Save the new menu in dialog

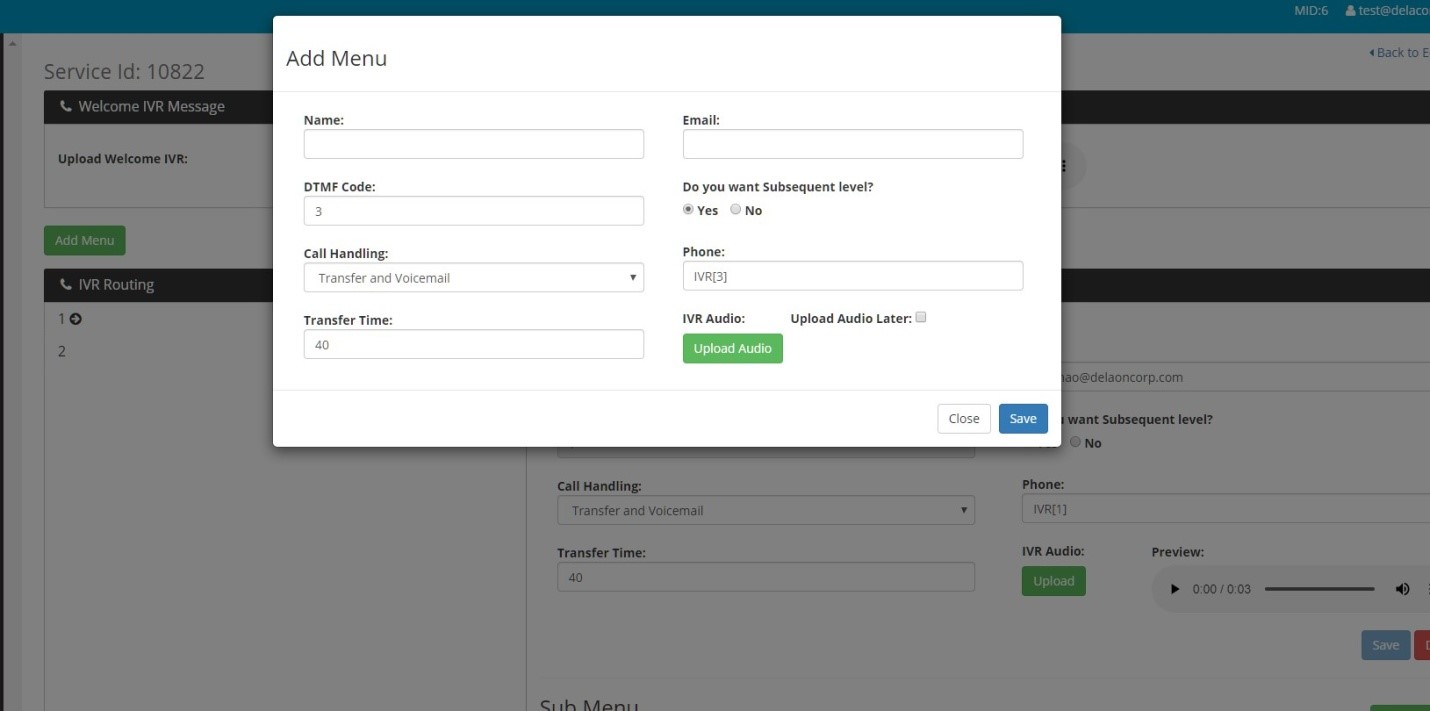(x=1023, y=418)
